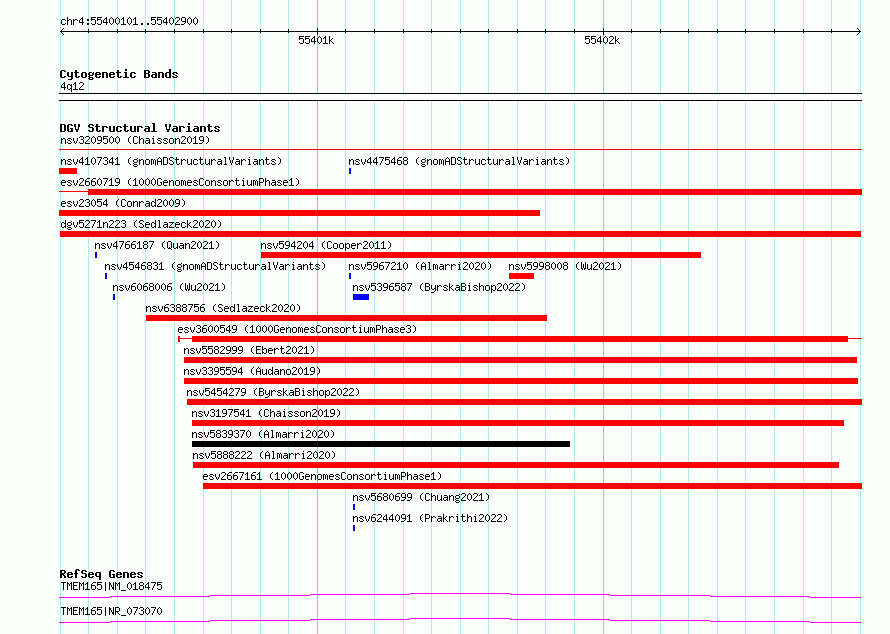Image resolution: width=890 pixels, height=634 pixels.
Task: Click the nsv6388756 (Sedlazeck2020) label
Action: click(x=223, y=308)
